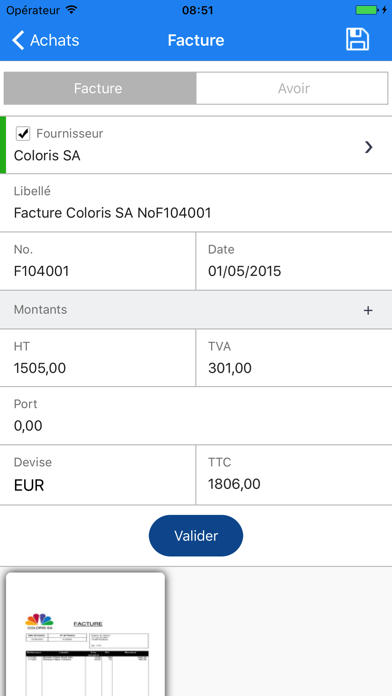
Task: Tap the plus icon in Montants
Action: (x=368, y=310)
